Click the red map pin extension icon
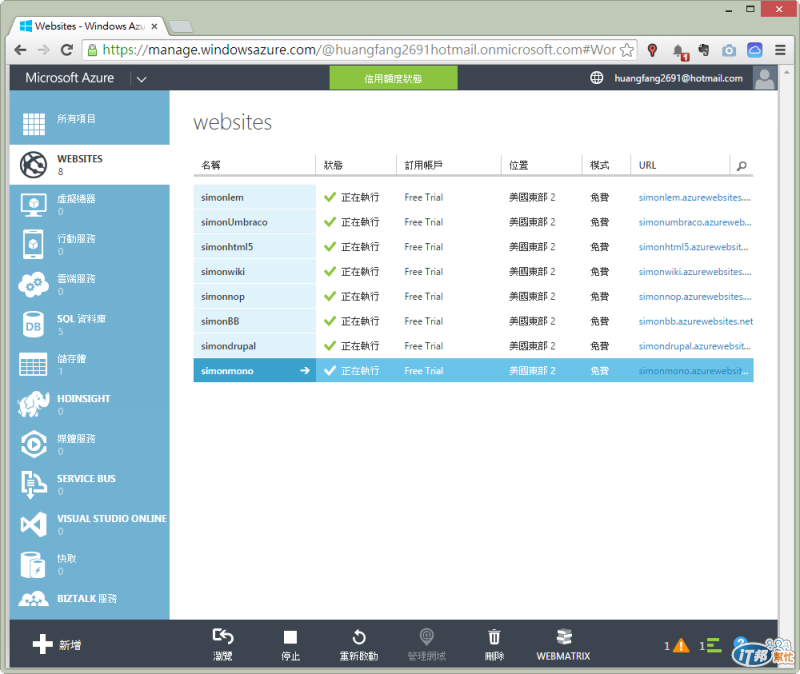Screen dimensions: 800x674 coord(652,50)
